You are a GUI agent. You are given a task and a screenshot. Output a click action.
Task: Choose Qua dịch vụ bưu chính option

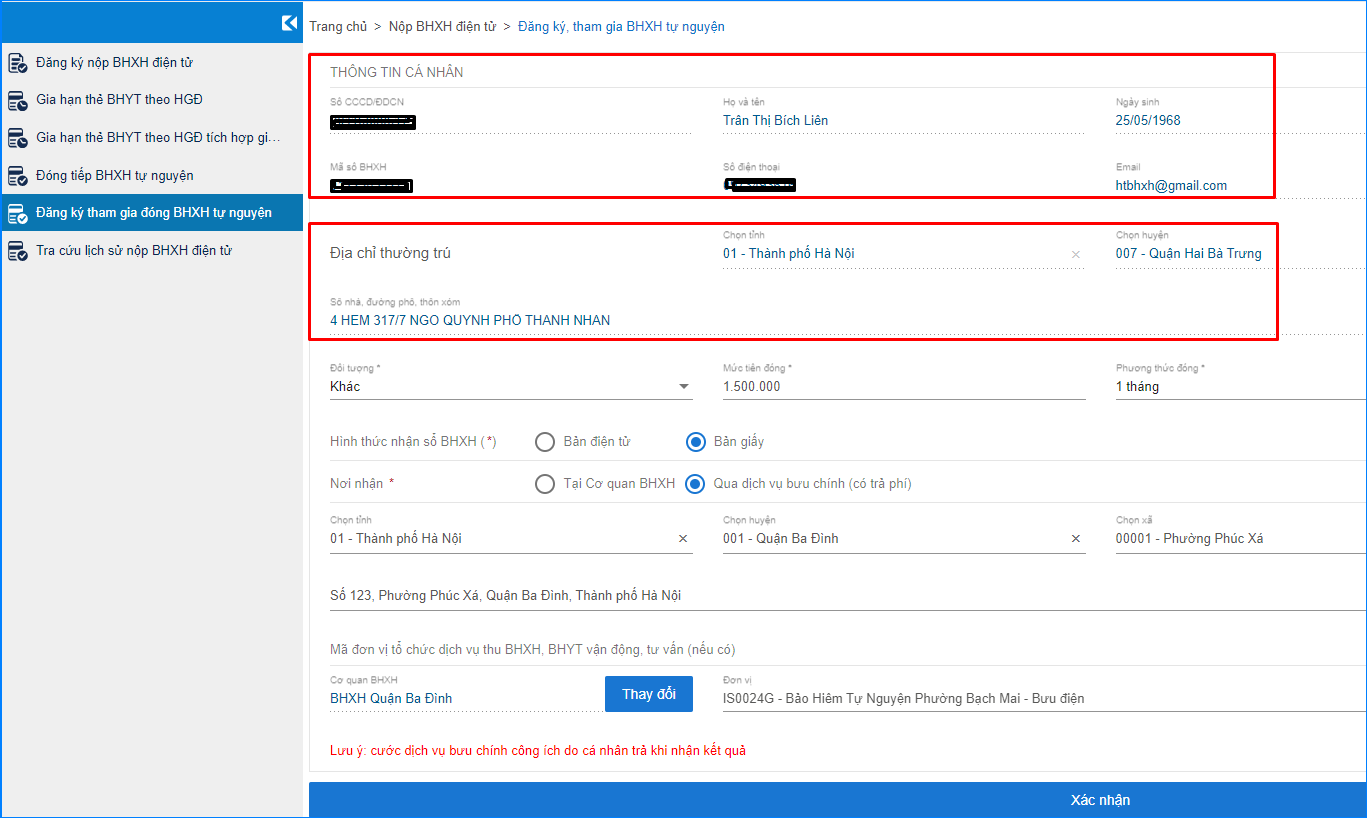[695, 484]
